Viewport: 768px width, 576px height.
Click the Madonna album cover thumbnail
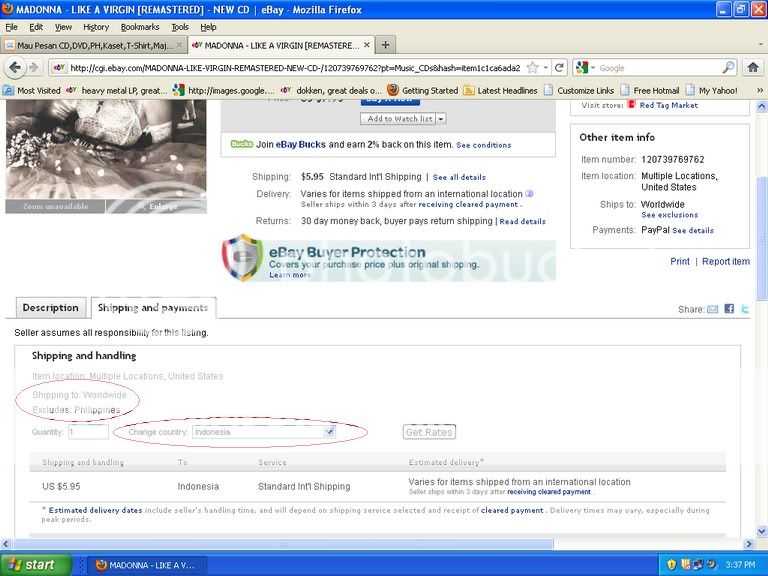(106, 149)
